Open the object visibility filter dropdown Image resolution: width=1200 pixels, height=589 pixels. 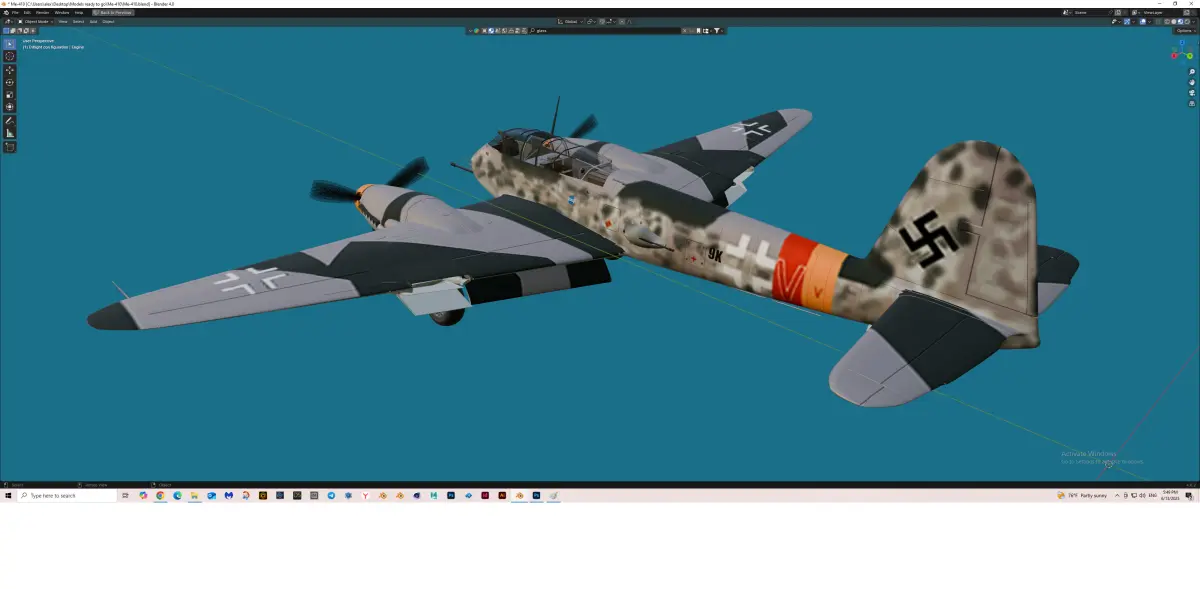(x=1116, y=22)
